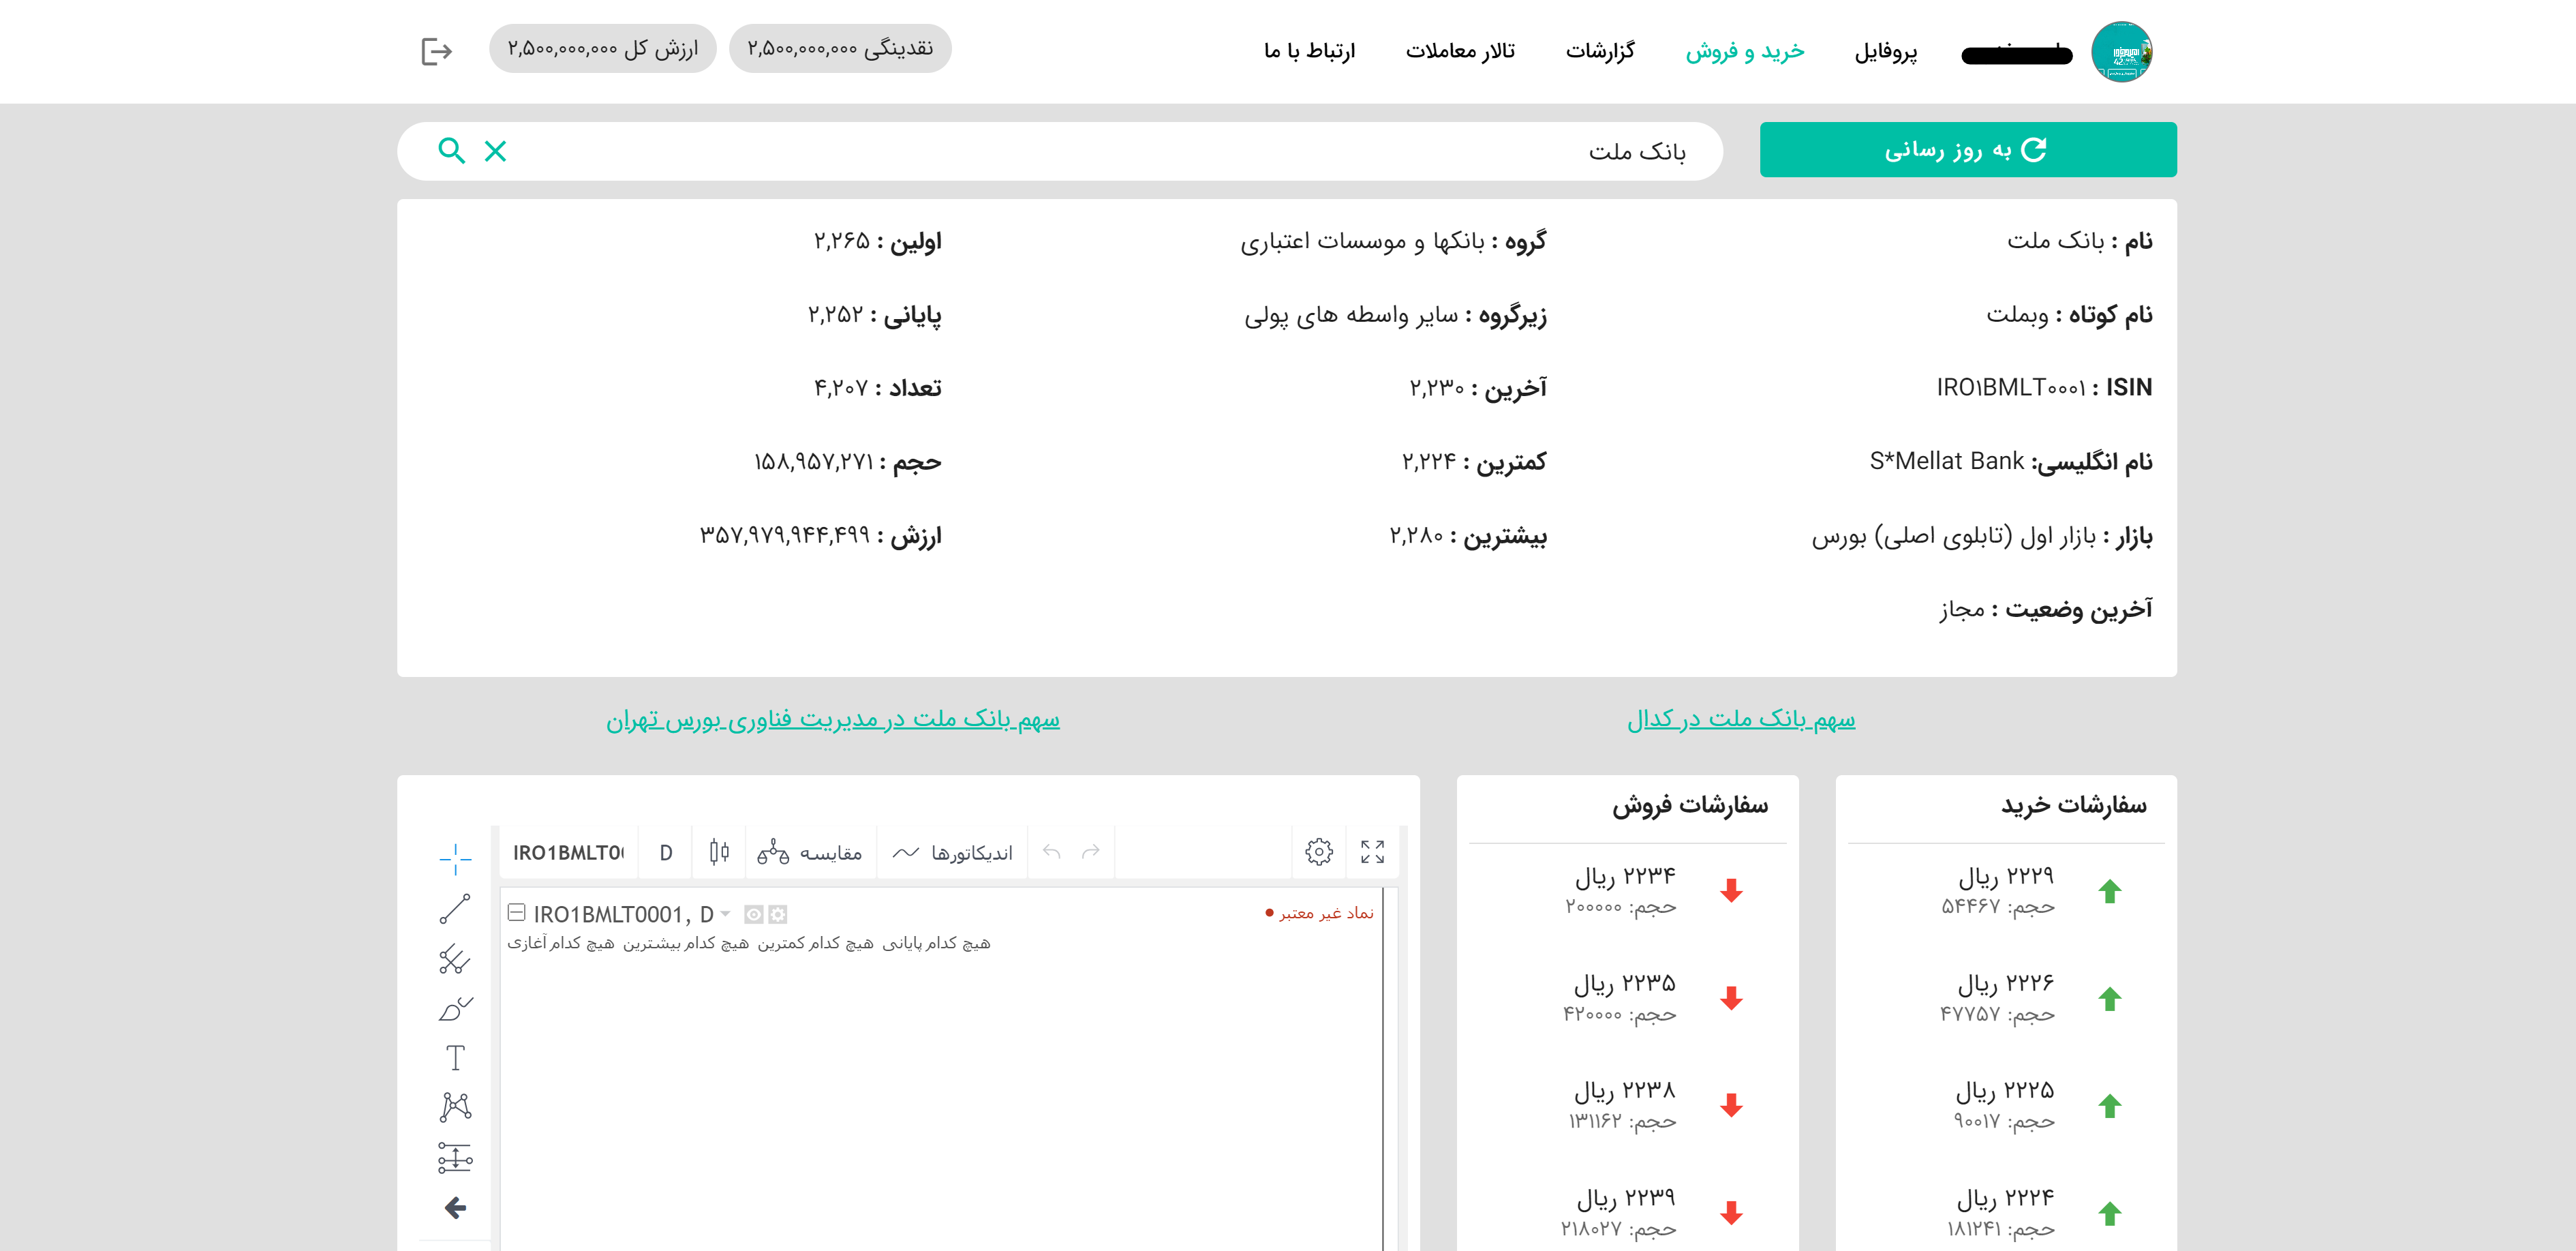
Task: Go to تالار معاملات navigation item
Action: (x=1460, y=51)
